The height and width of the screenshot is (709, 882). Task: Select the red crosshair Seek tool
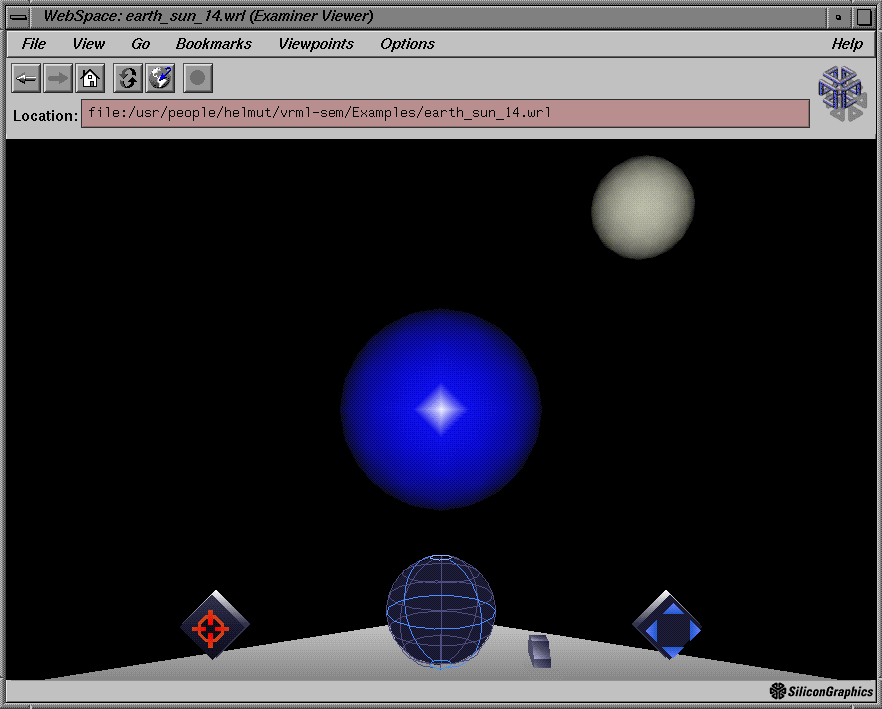pyautogui.click(x=214, y=625)
